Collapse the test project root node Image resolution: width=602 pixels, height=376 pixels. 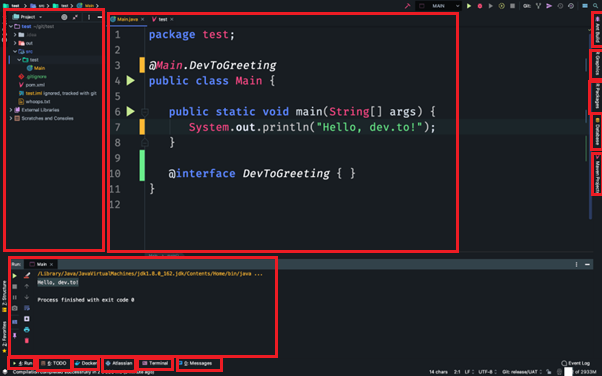click(x=11, y=27)
